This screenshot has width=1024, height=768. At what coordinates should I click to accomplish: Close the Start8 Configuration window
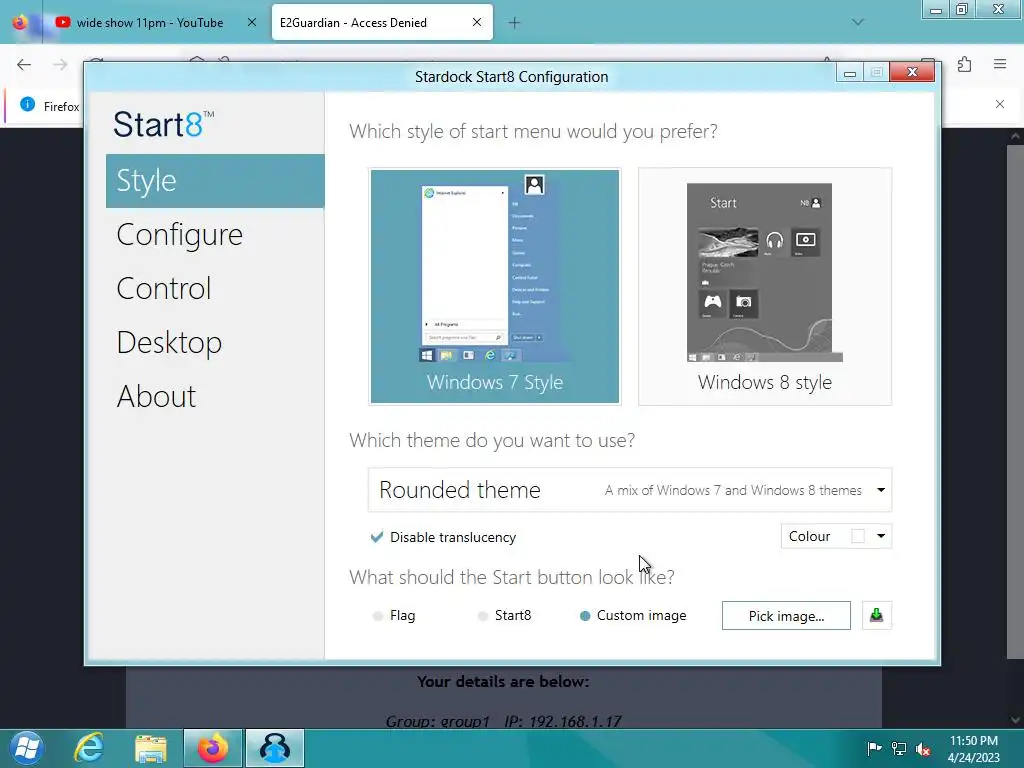point(912,72)
